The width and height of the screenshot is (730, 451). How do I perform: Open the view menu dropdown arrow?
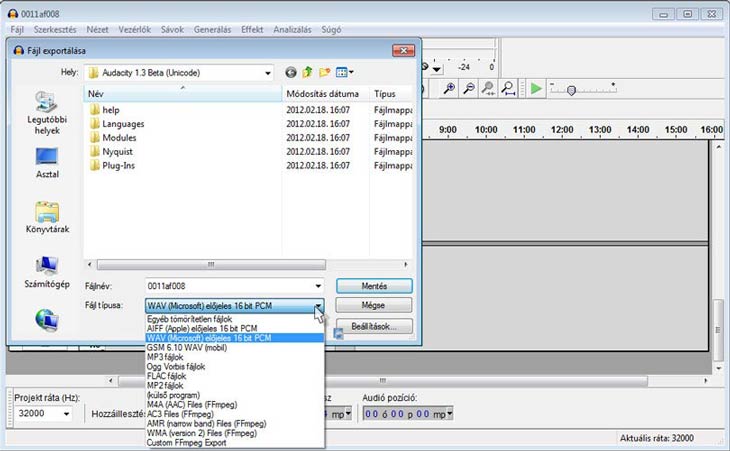pos(352,72)
